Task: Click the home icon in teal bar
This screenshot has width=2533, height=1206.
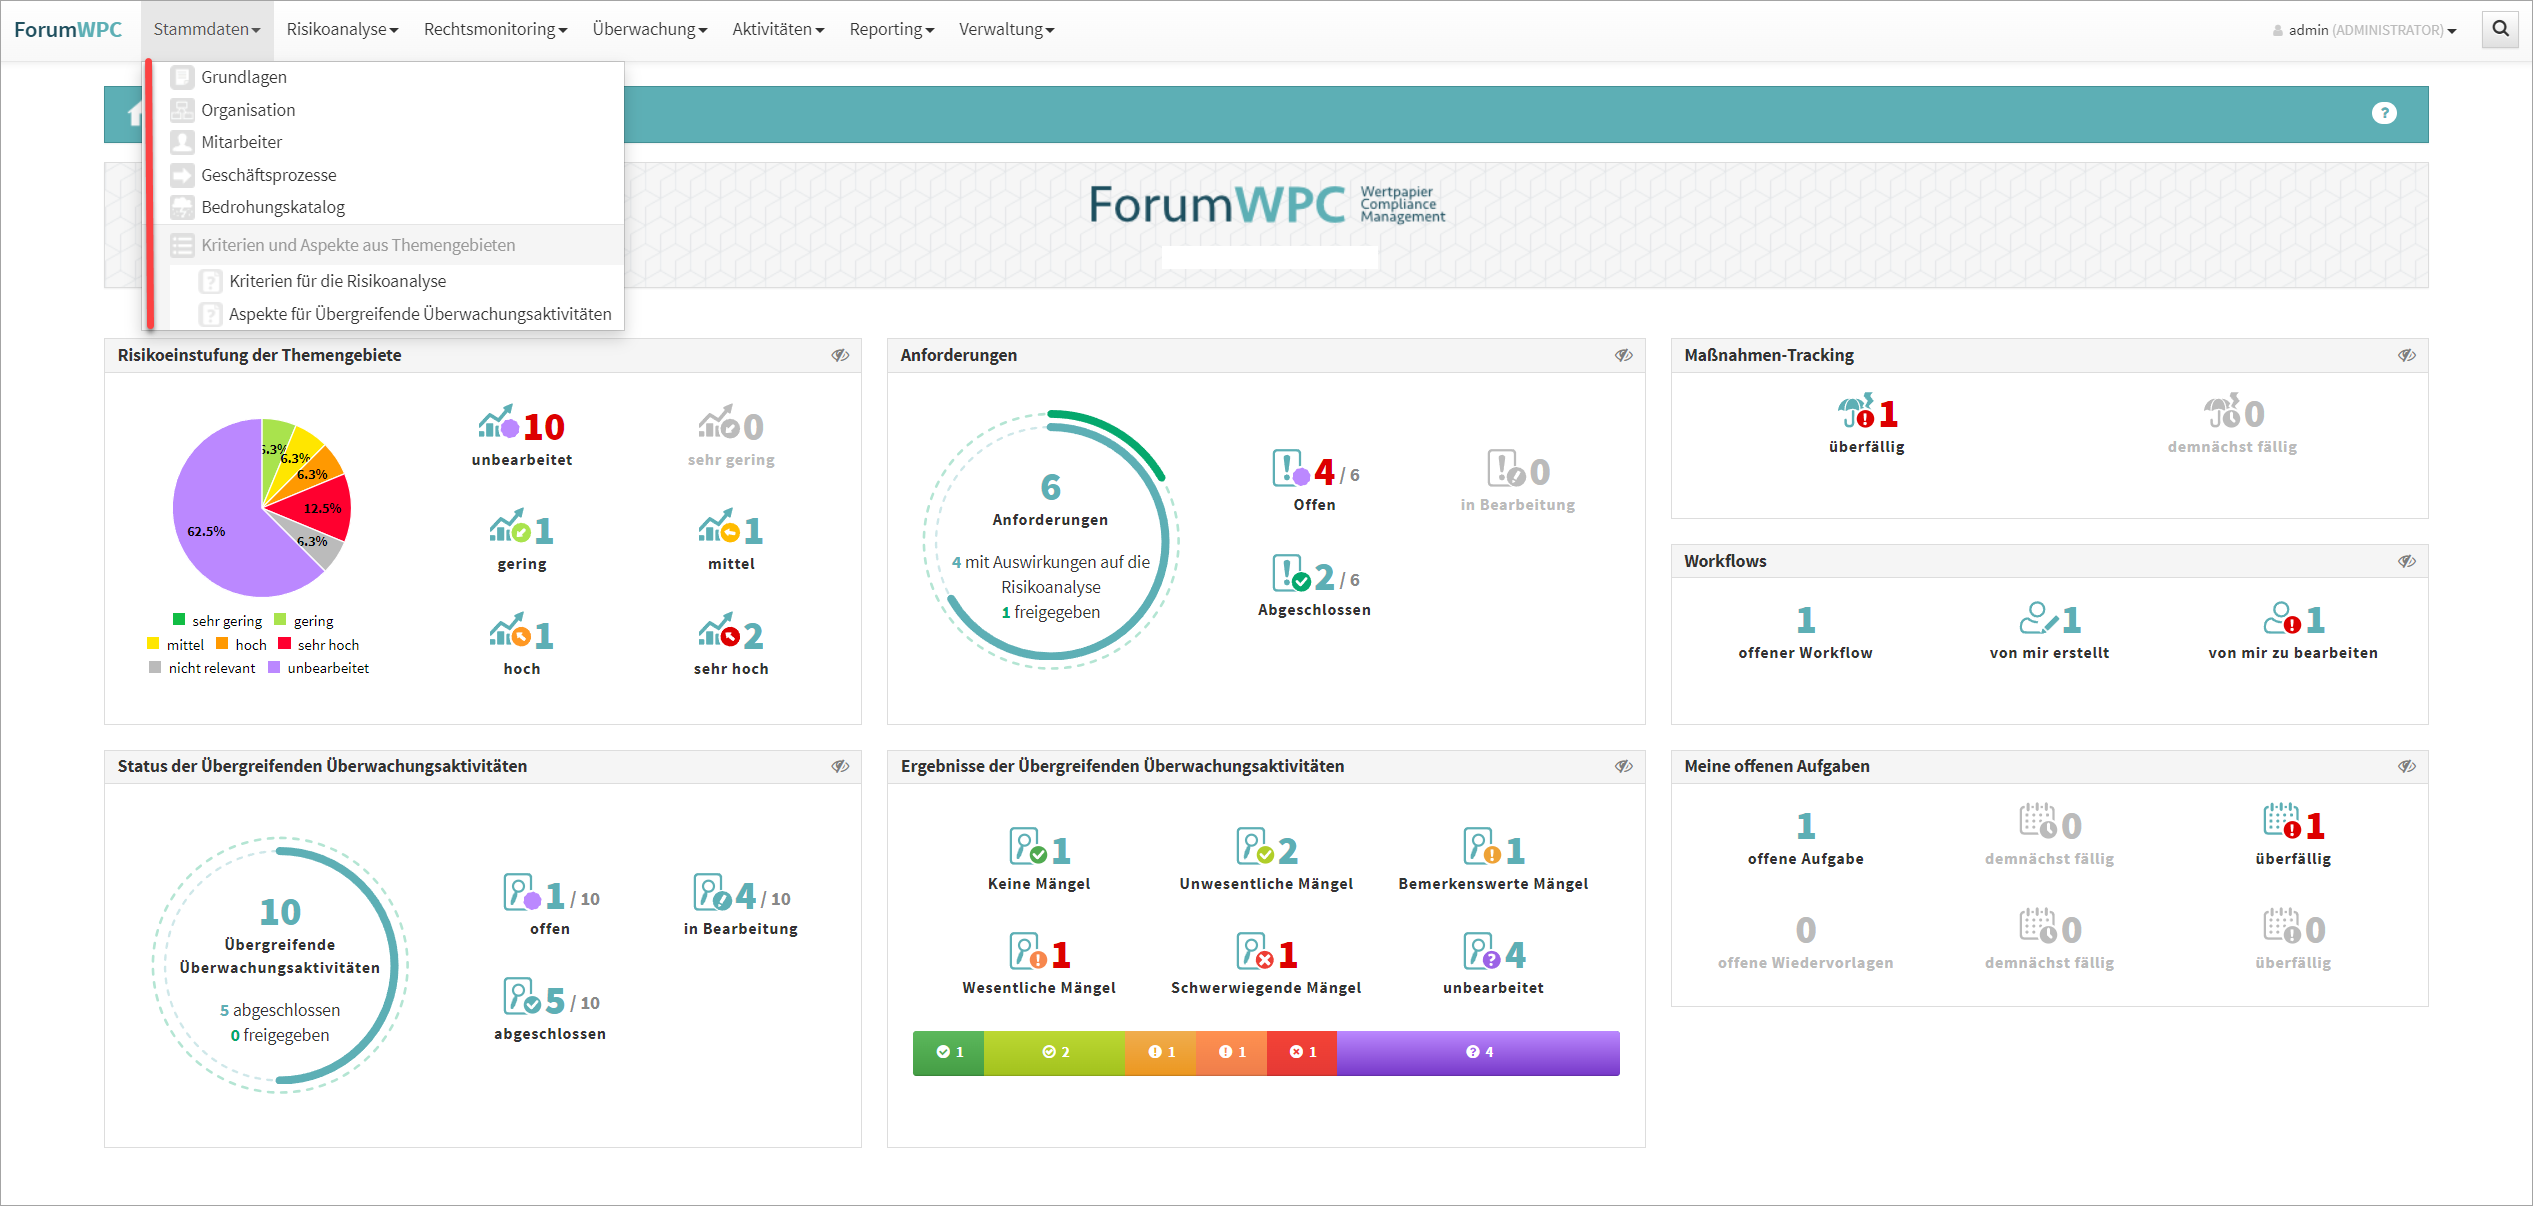Action: click(134, 114)
